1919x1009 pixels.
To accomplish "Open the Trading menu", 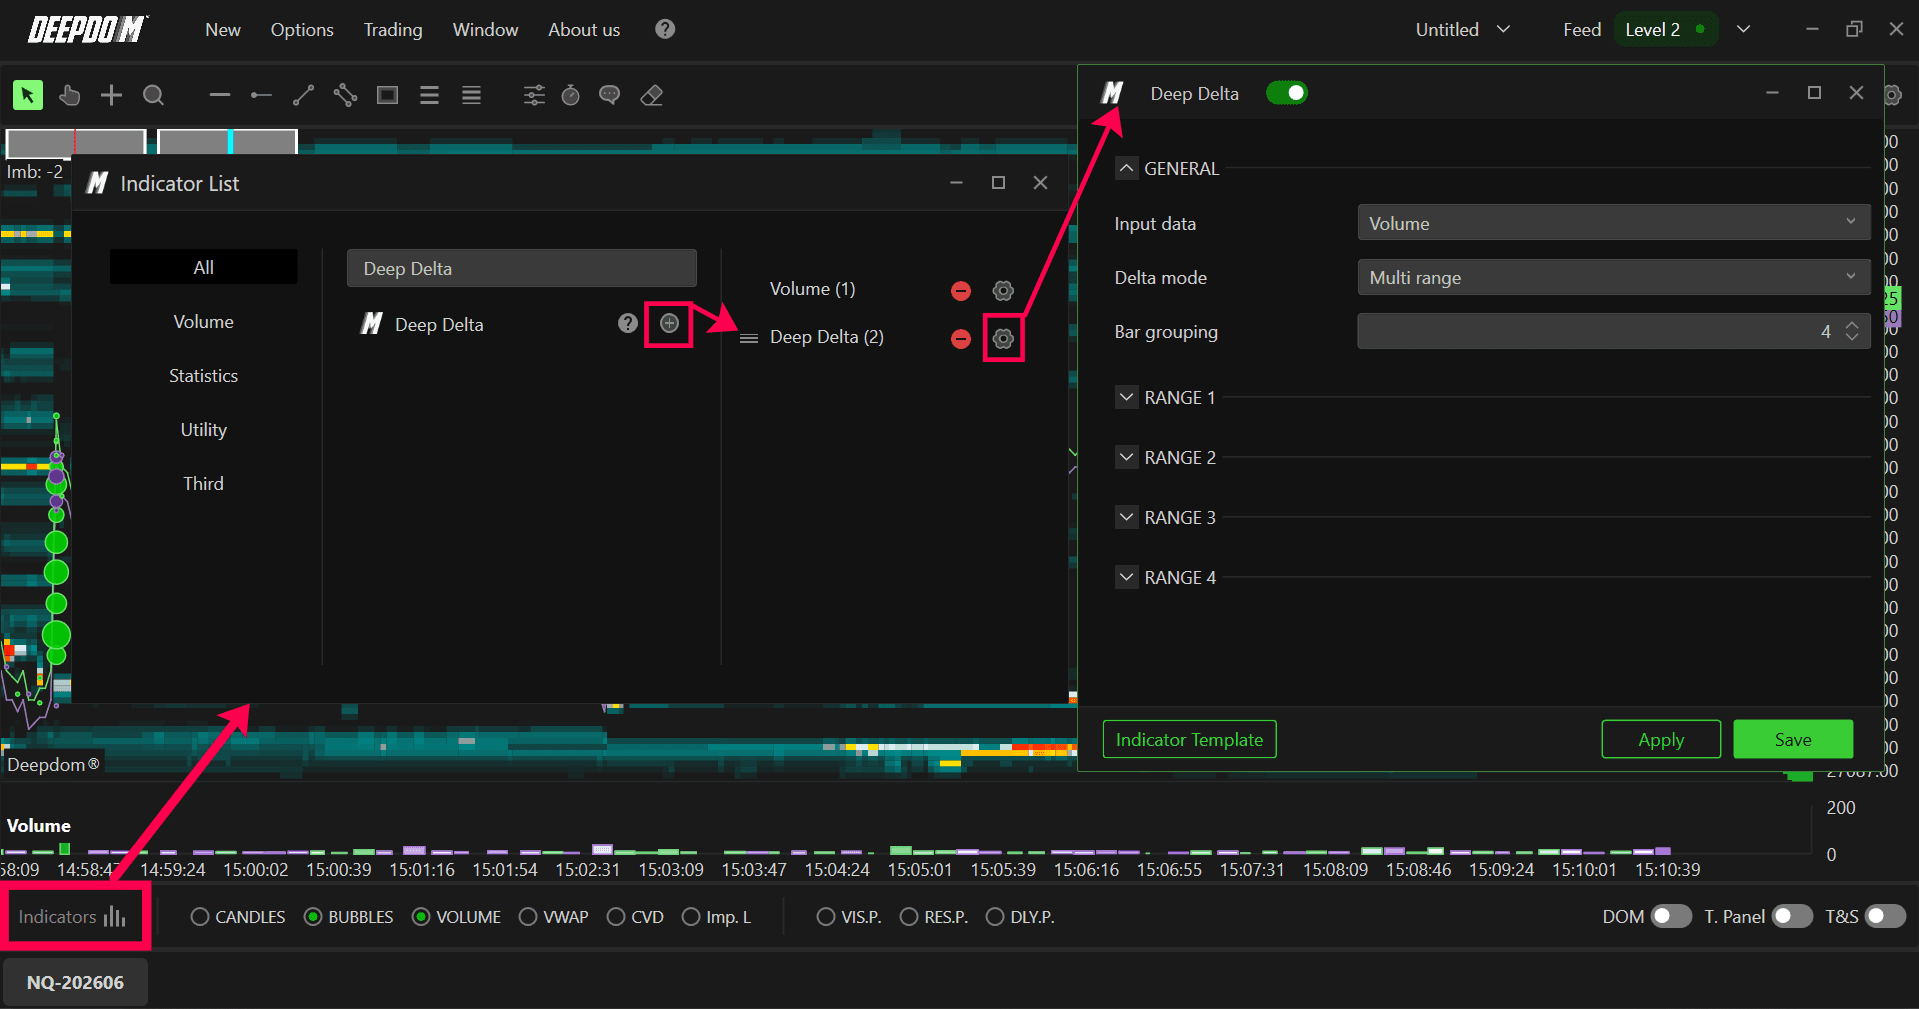I will tap(393, 30).
